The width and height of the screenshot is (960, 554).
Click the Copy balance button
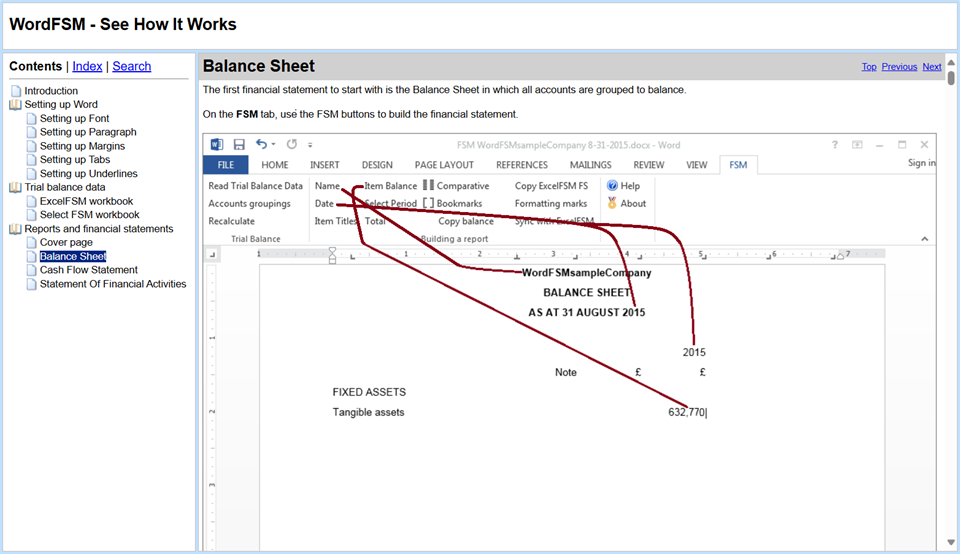click(466, 221)
